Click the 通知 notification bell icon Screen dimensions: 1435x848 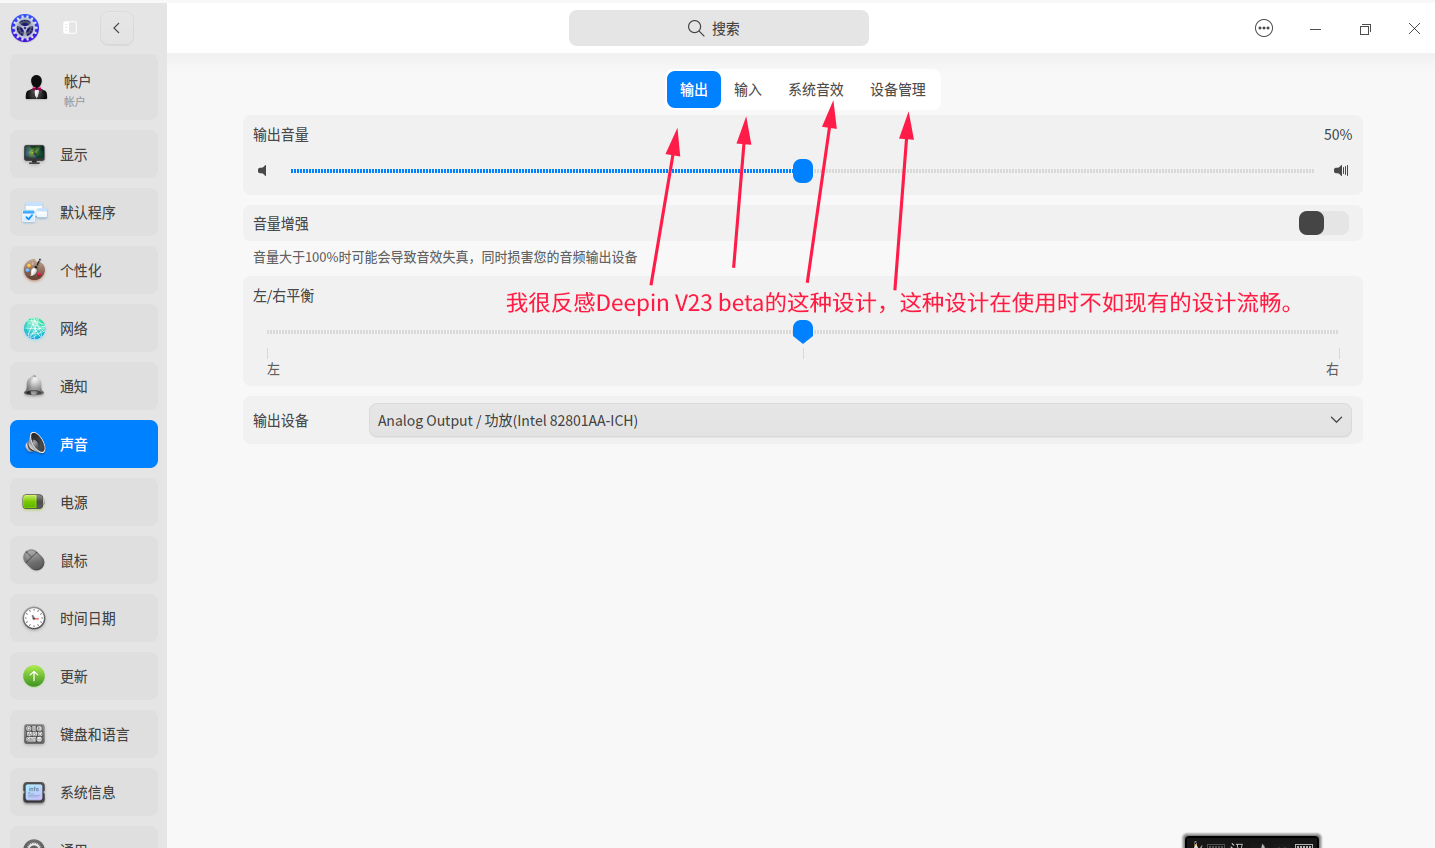34,386
